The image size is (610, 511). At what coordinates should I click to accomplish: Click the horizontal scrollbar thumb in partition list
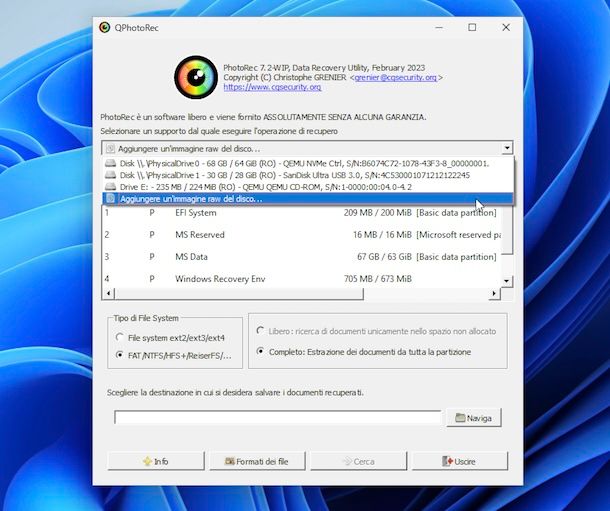239,294
